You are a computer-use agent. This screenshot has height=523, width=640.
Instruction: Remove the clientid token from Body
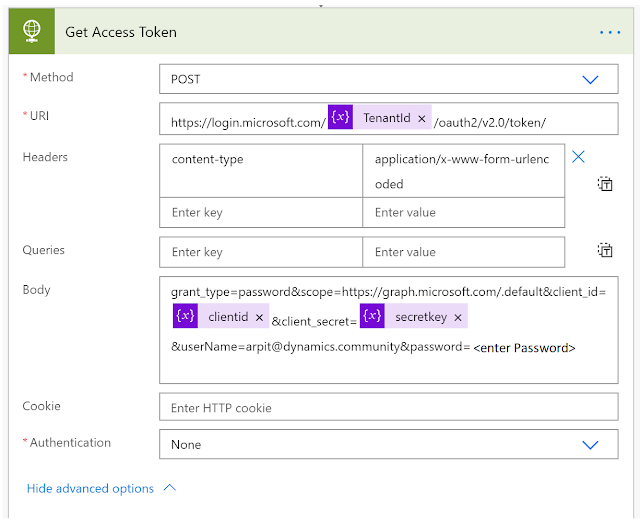click(x=259, y=317)
